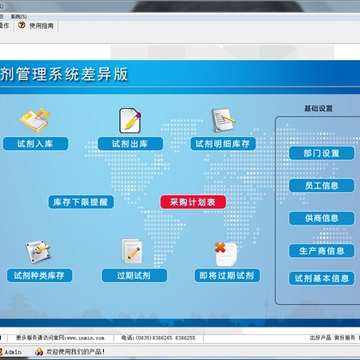The image size is (360, 360).
Task: Click the Admin user label in status bar
Action: click(x=13, y=352)
